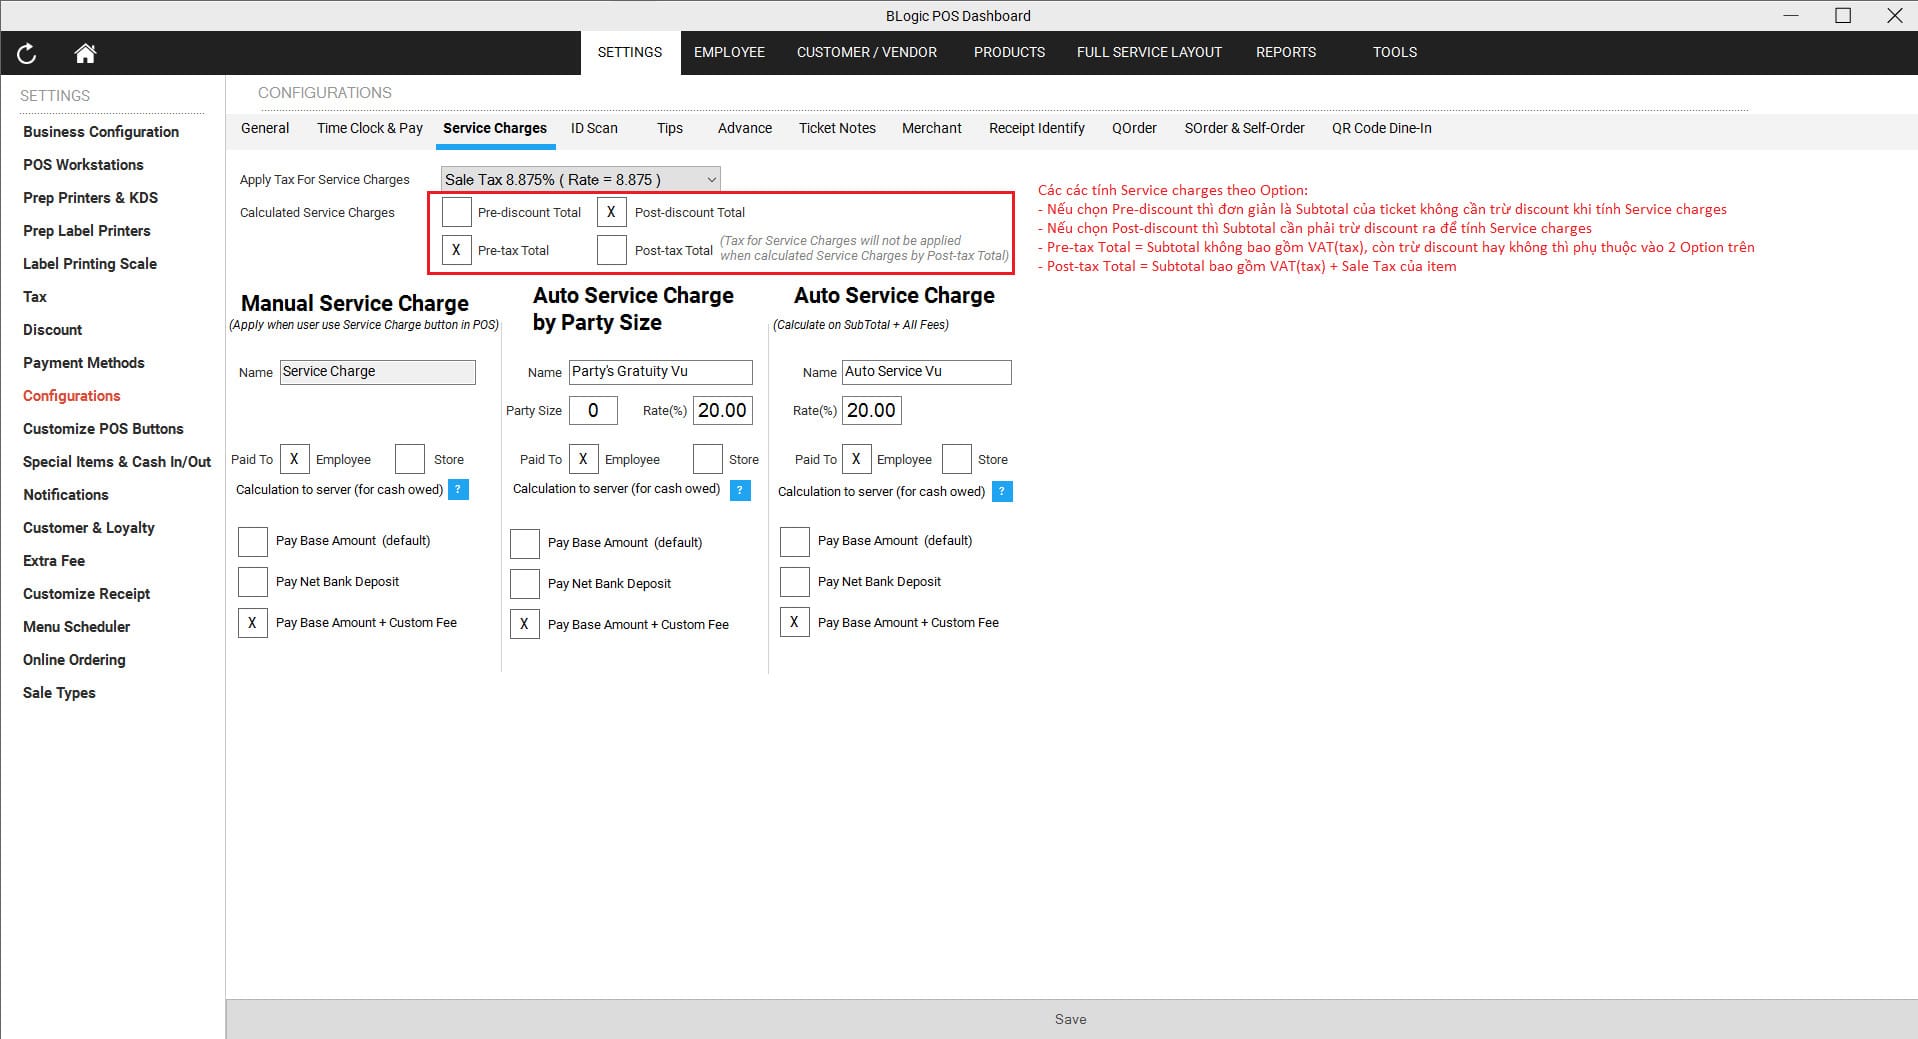This screenshot has width=1918, height=1039.
Task: Go to Customize Receipt settings
Action: tap(87, 594)
